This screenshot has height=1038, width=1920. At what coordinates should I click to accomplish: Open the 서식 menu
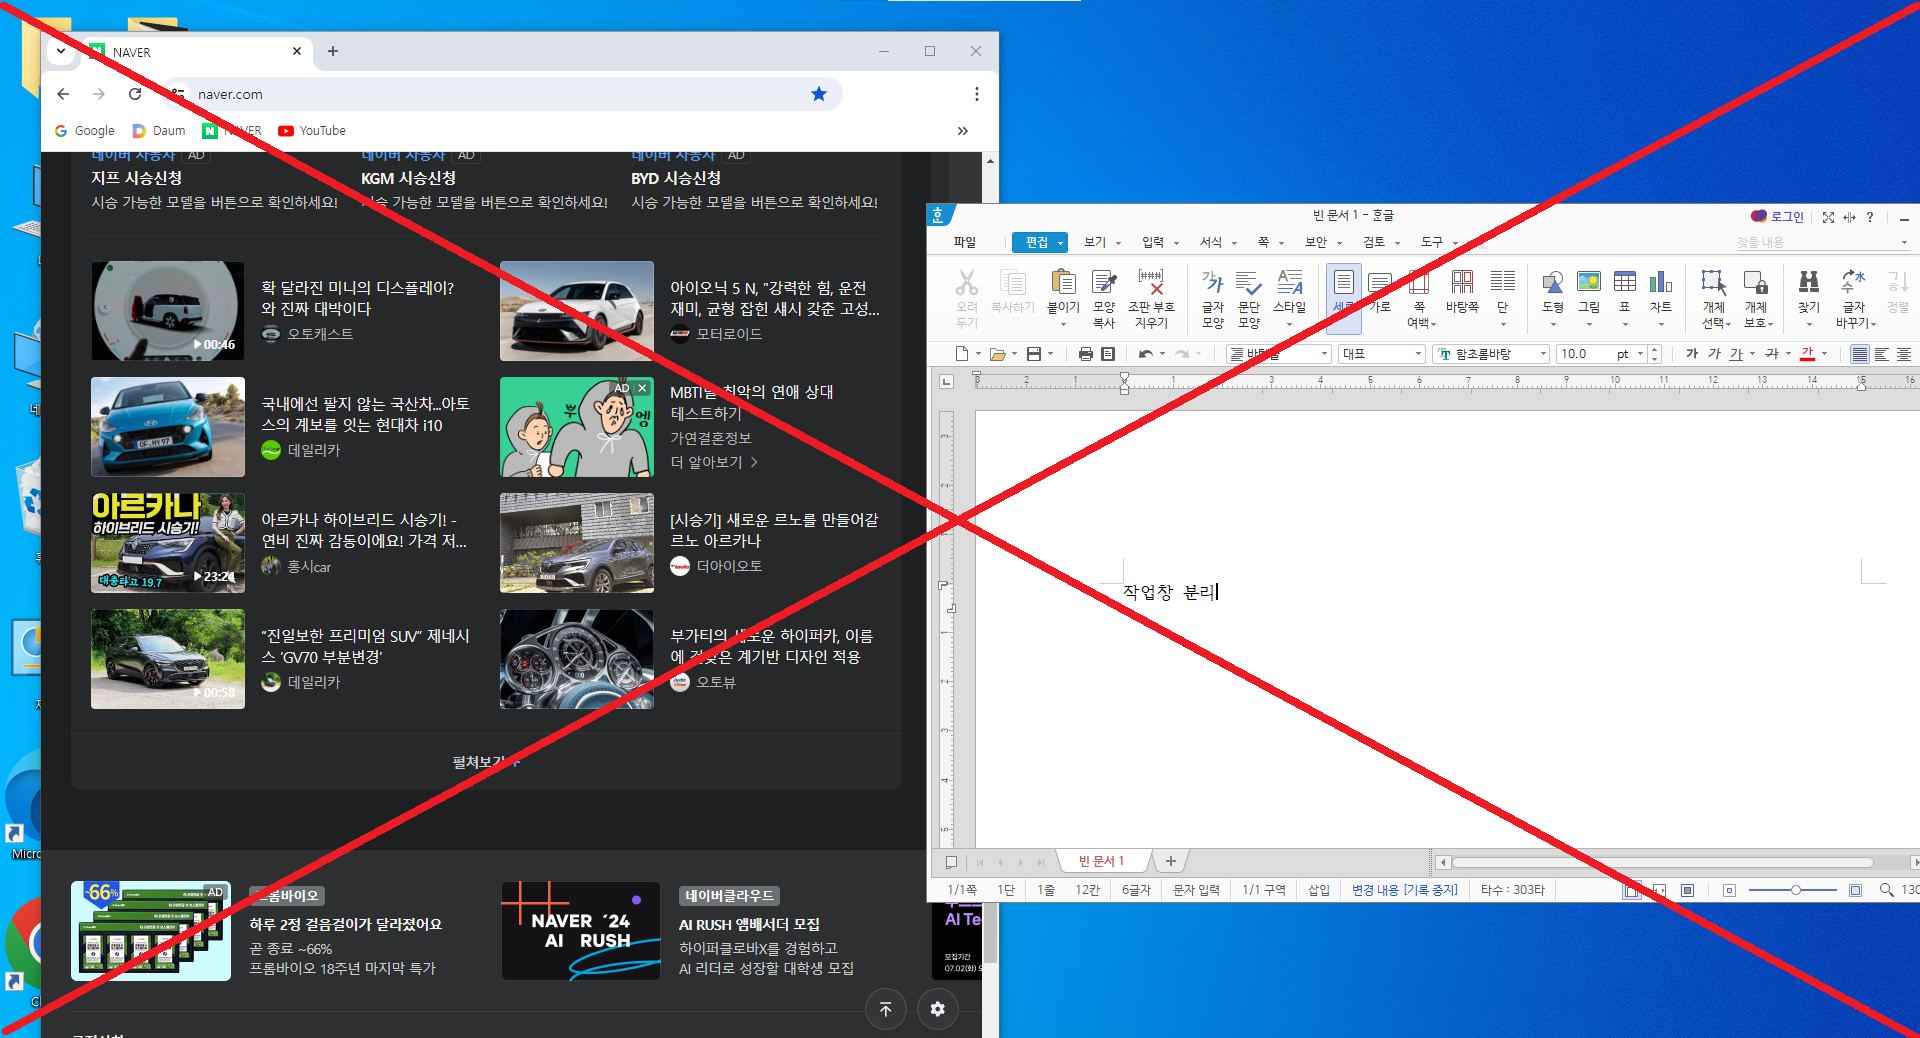(1211, 242)
